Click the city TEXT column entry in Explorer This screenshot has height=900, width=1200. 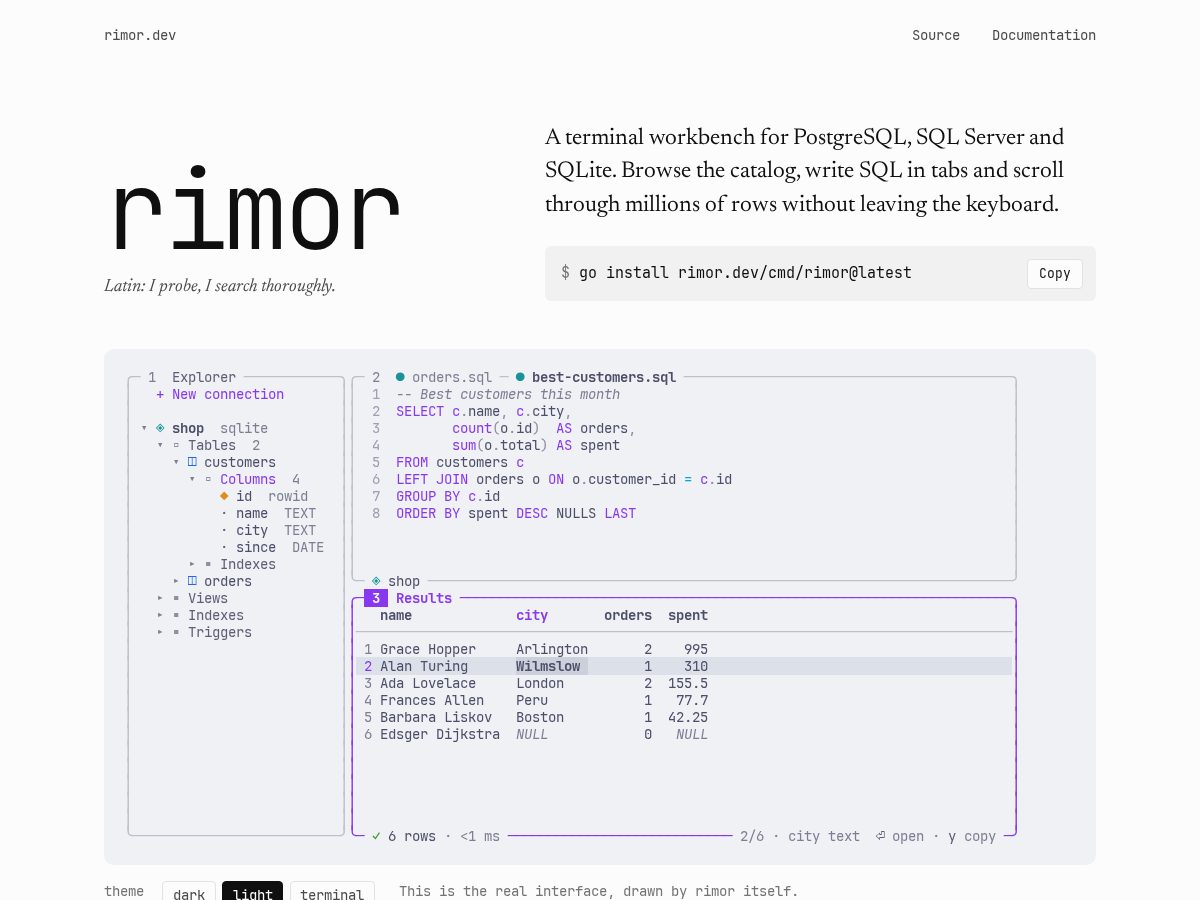pos(268,530)
